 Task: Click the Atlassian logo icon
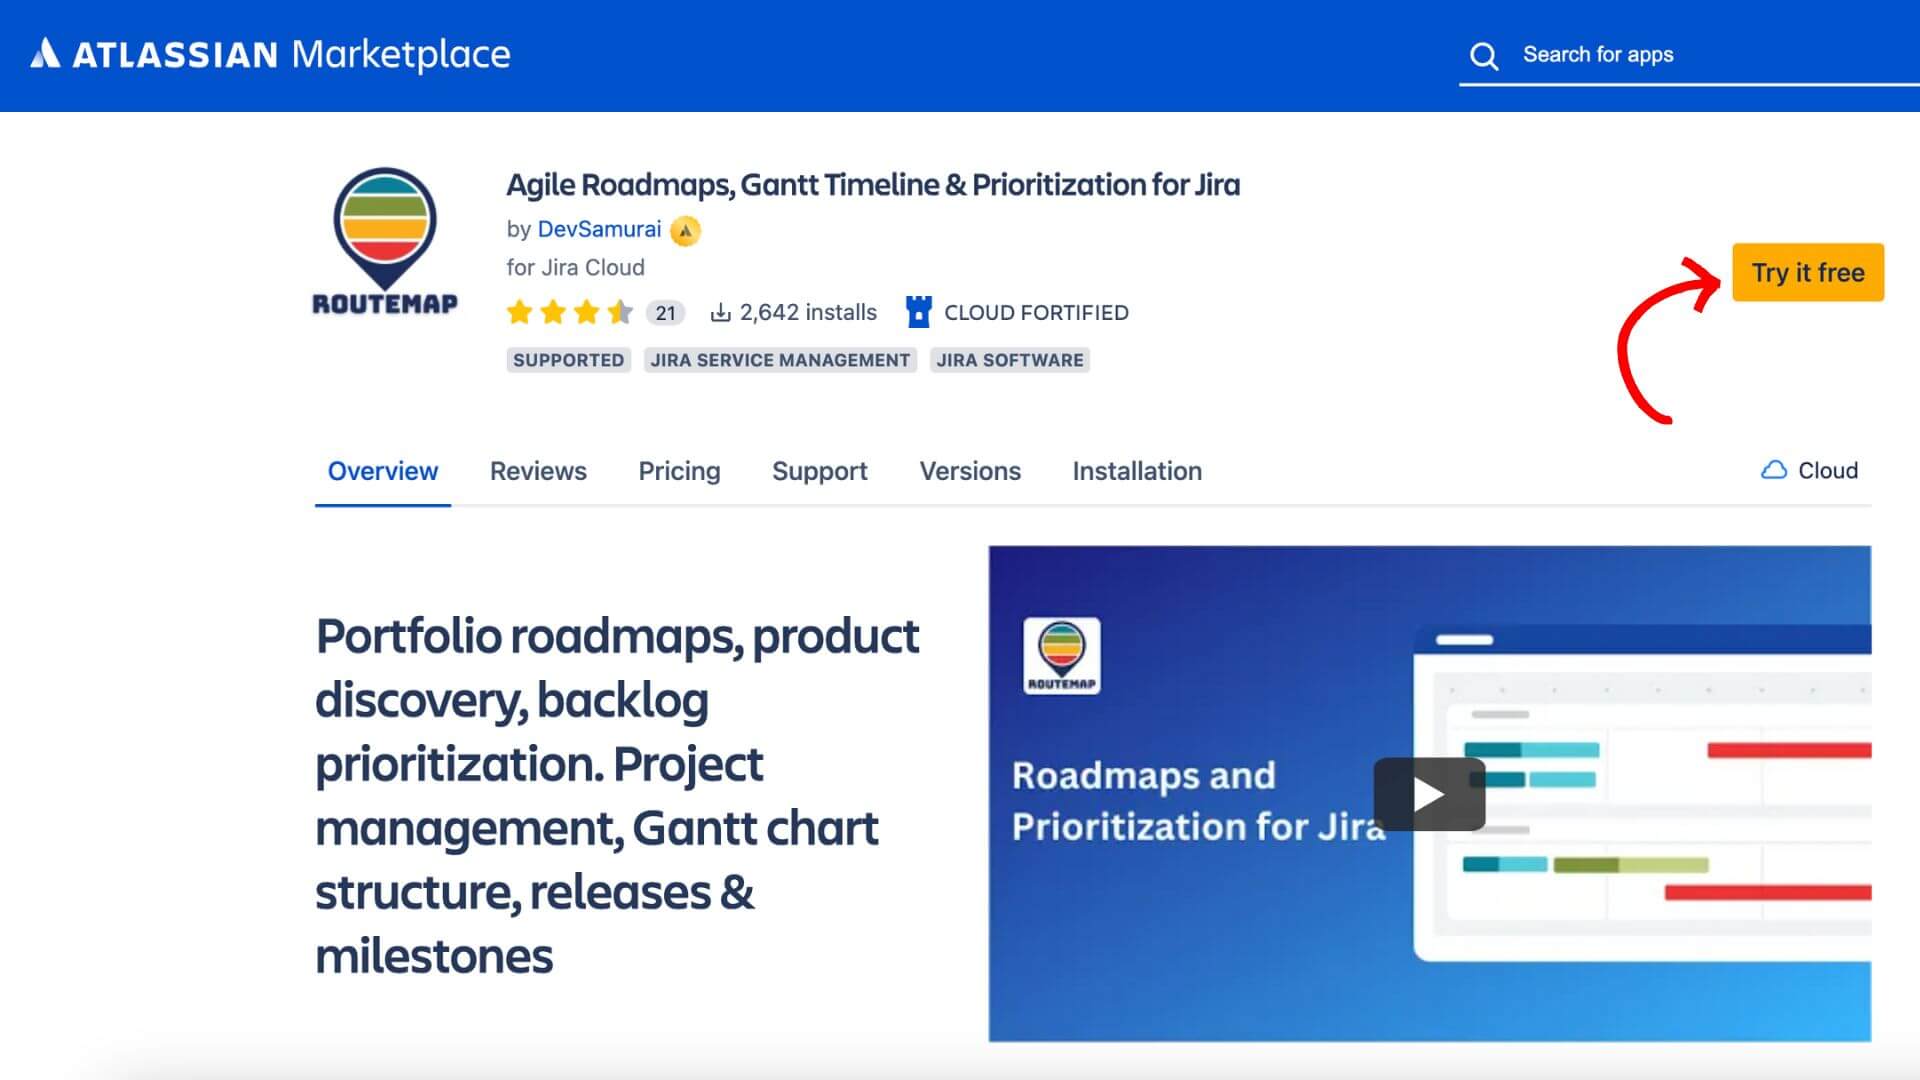(x=45, y=53)
